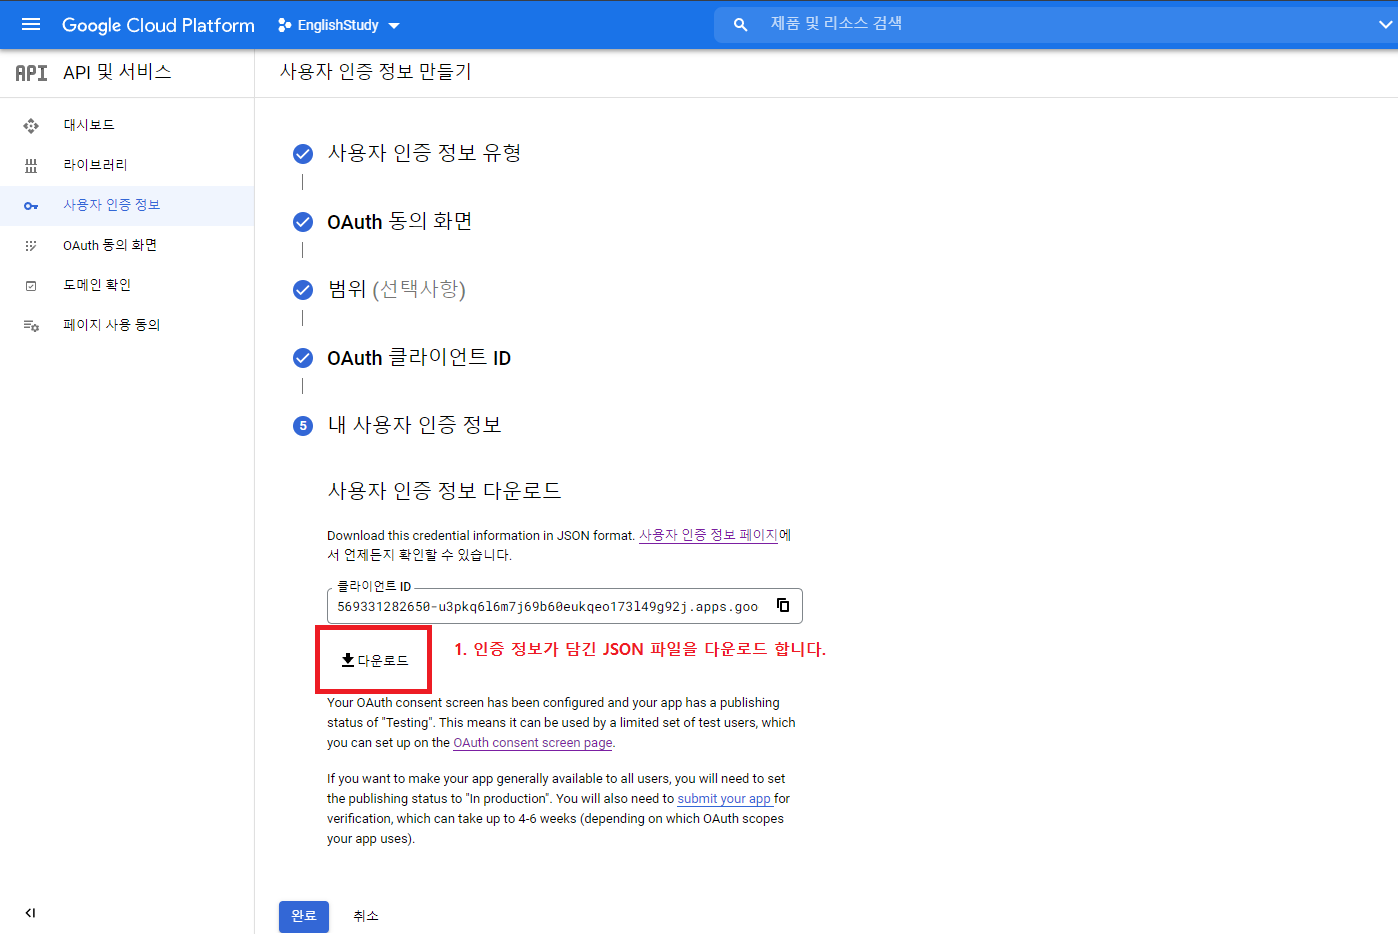Screen dimensions: 1398x940
Task: Expand the OAuth 클라이언트 ID step heading
Action: click(419, 357)
